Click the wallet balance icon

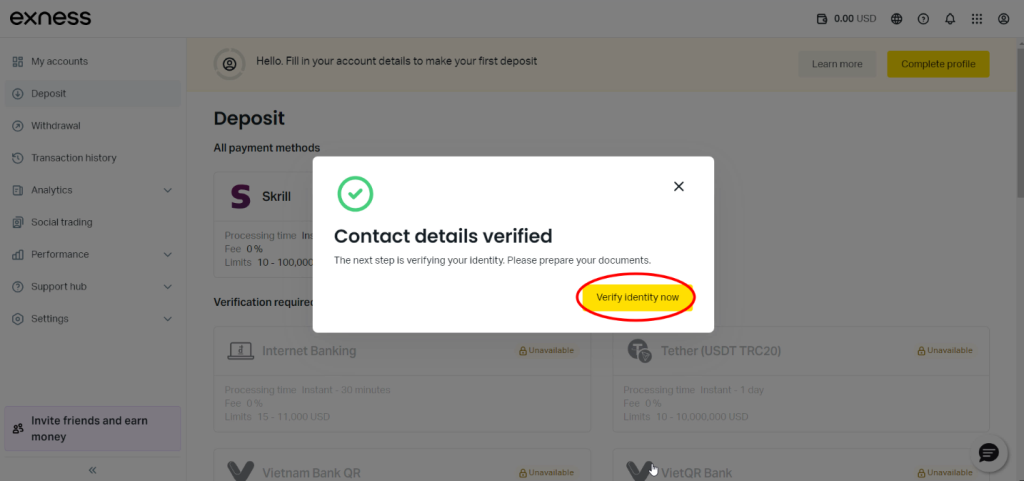(823, 18)
